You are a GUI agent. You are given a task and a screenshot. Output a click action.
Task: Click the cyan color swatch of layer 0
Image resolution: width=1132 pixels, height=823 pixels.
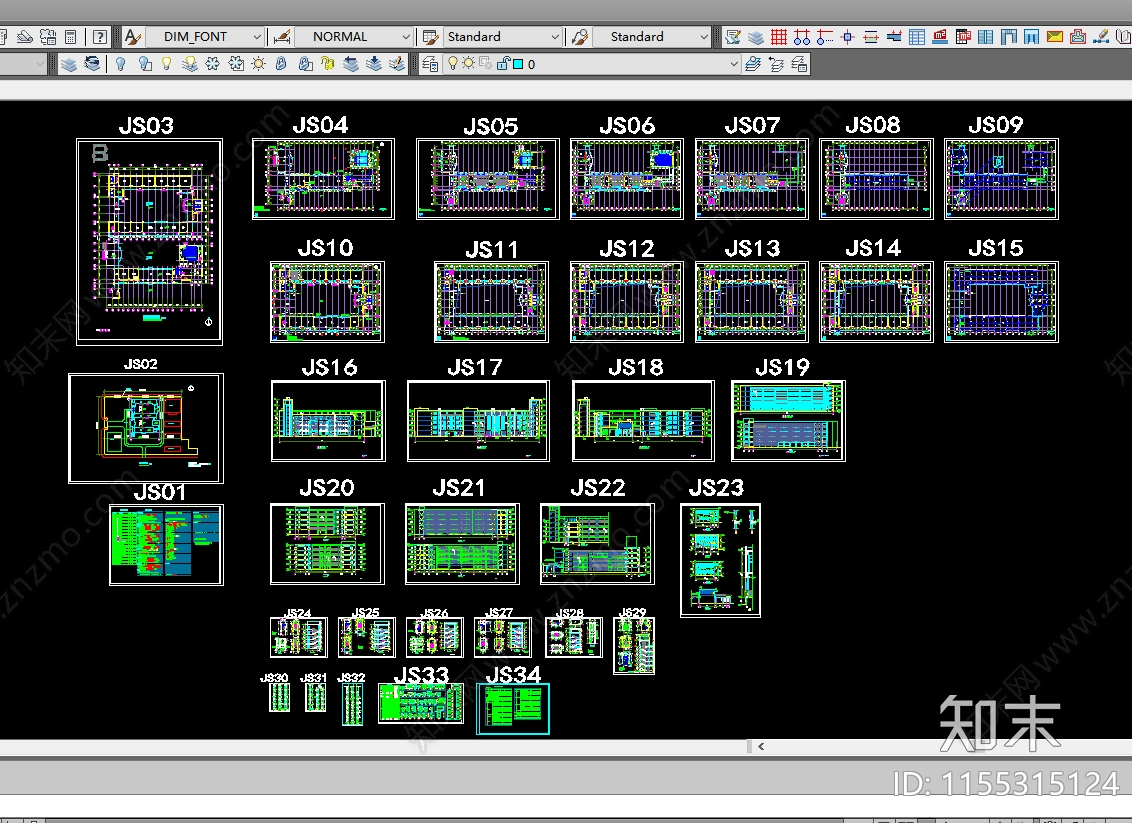point(518,64)
